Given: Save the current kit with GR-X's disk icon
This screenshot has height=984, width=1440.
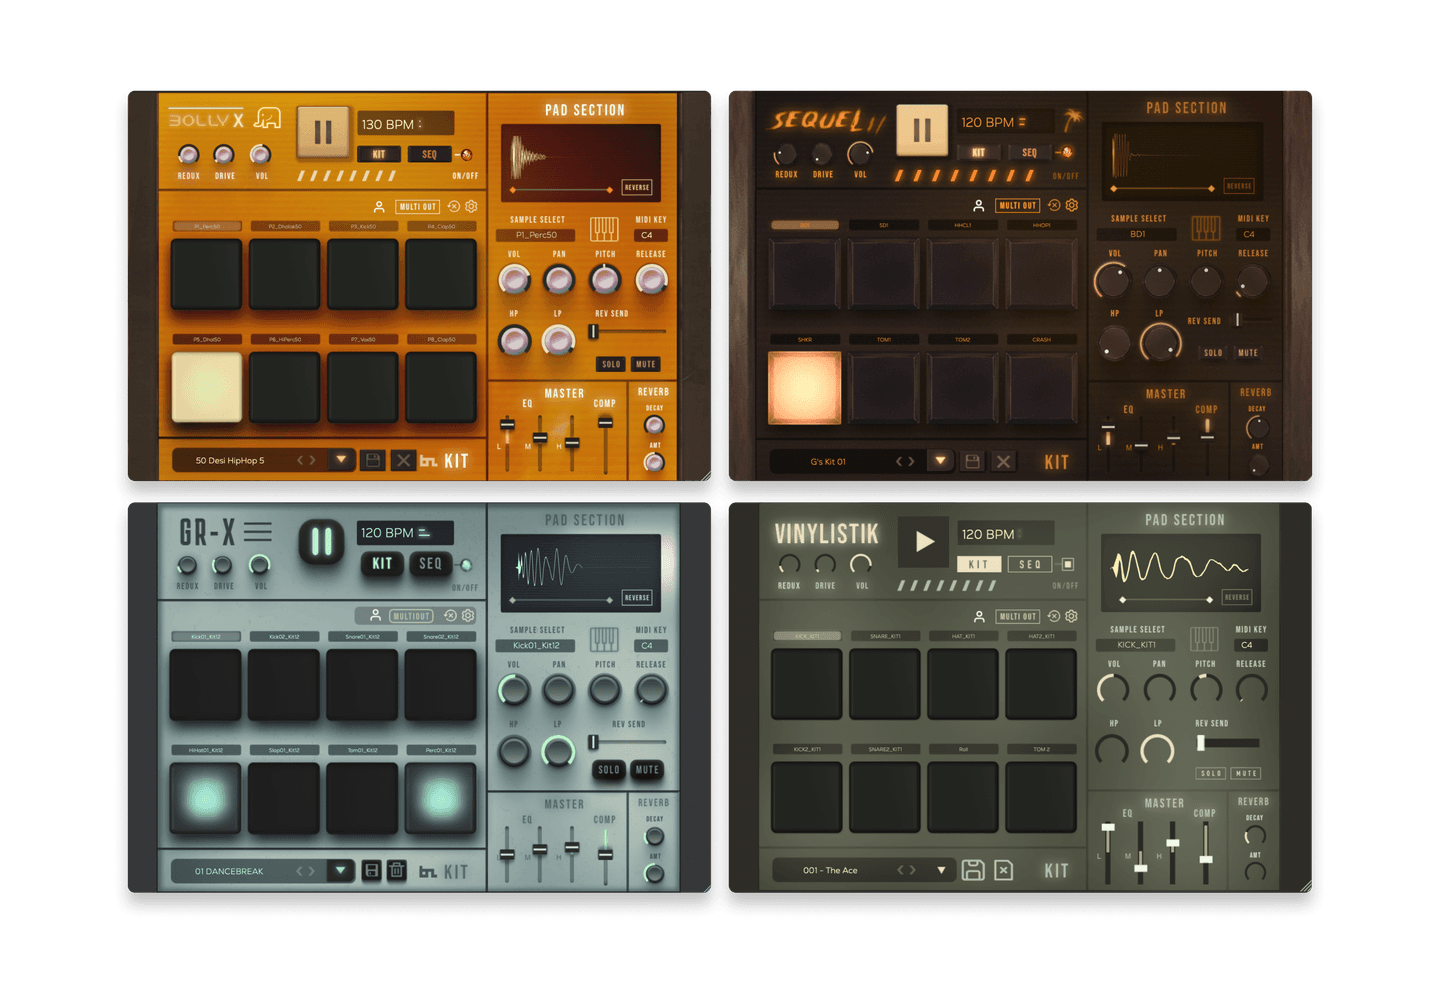Looking at the screenshot, I should pos(372,870).
